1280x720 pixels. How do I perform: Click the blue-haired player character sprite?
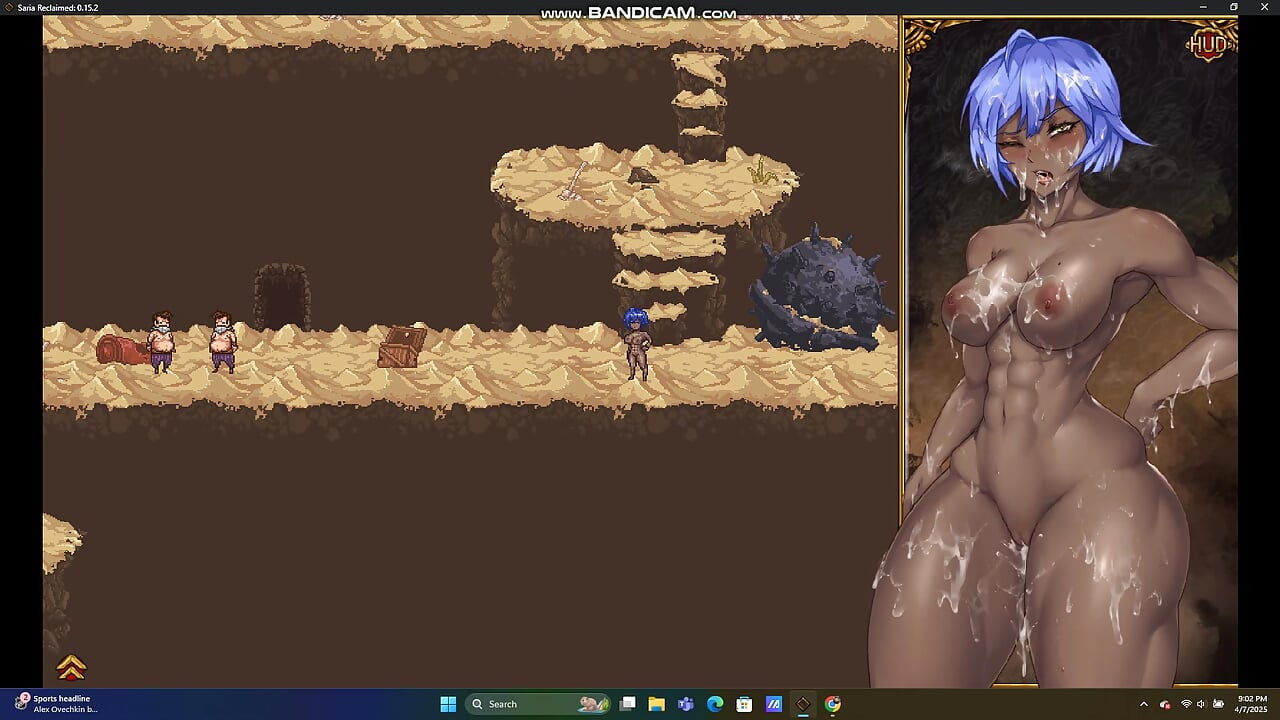(x=636, y=344)
